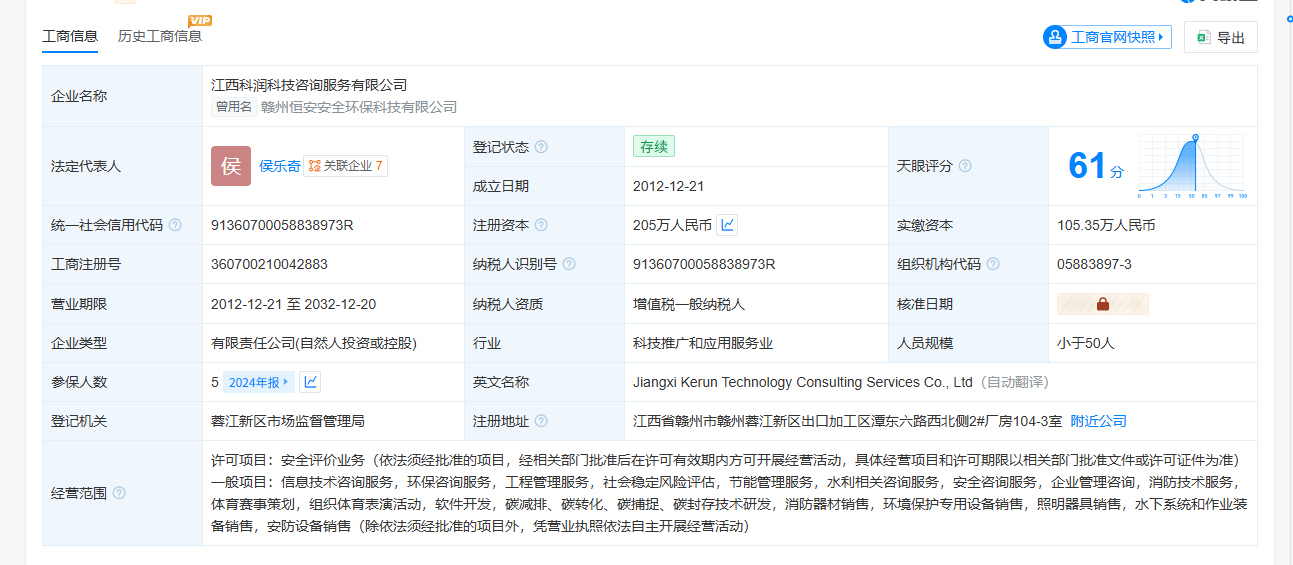Screen dimensions: 1293x565
Task: Open the 工商信息 tab
Action: [70, 37]
